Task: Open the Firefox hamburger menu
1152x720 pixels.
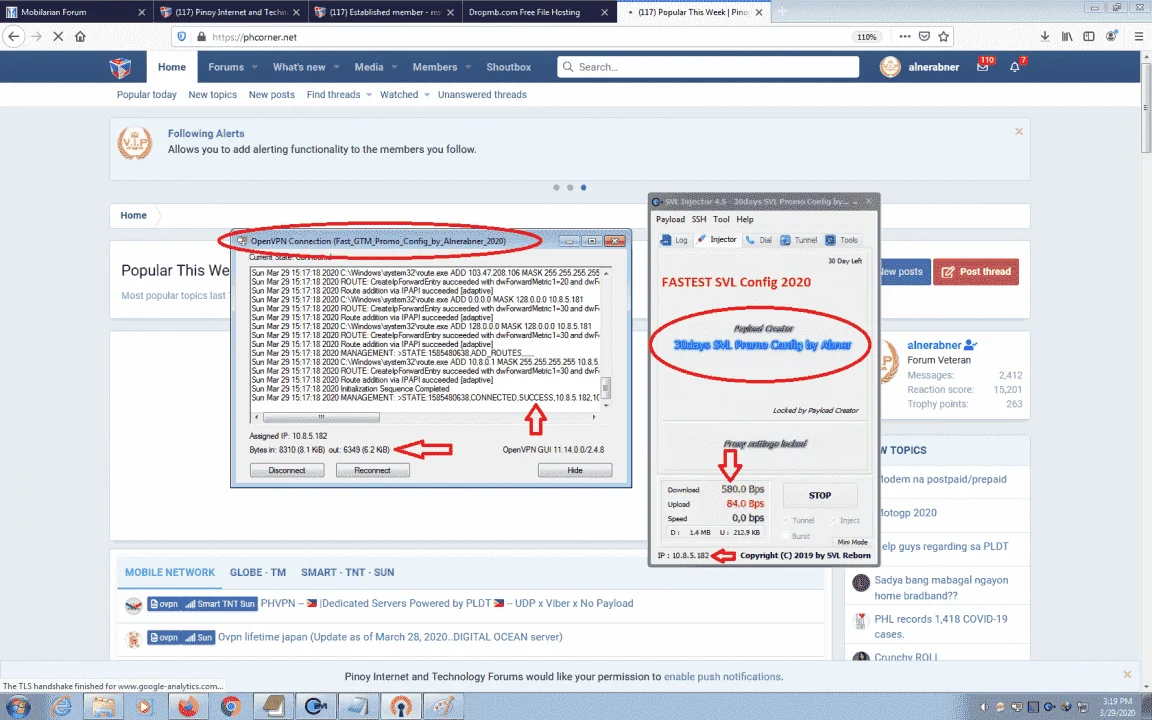Action: [1138, 37]
